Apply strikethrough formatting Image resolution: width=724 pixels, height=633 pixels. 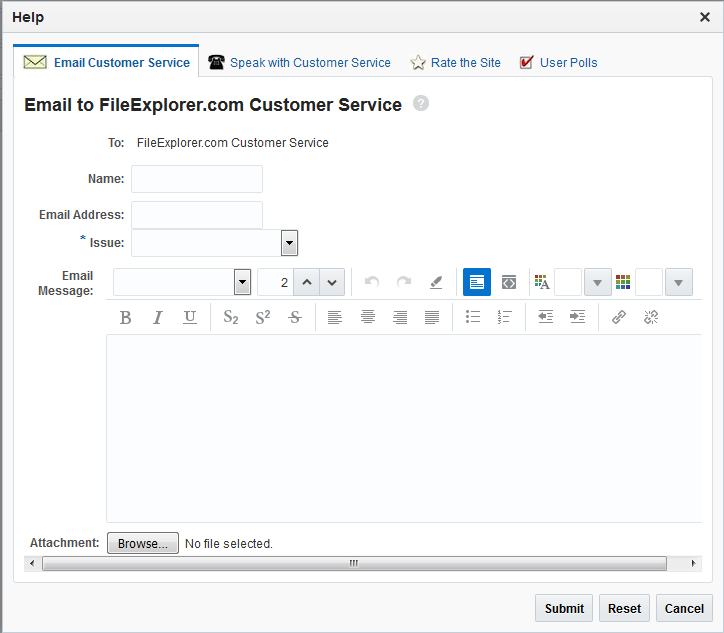[x=295, y=317]
